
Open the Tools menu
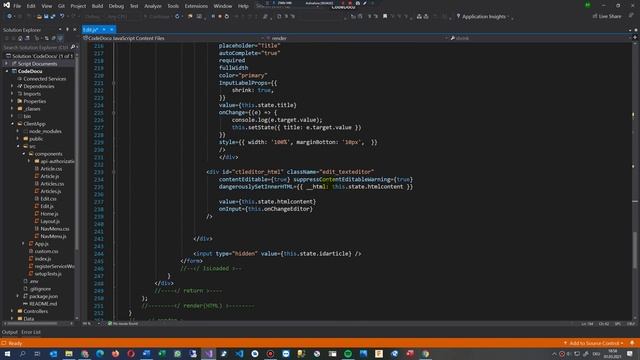[173, 6]
